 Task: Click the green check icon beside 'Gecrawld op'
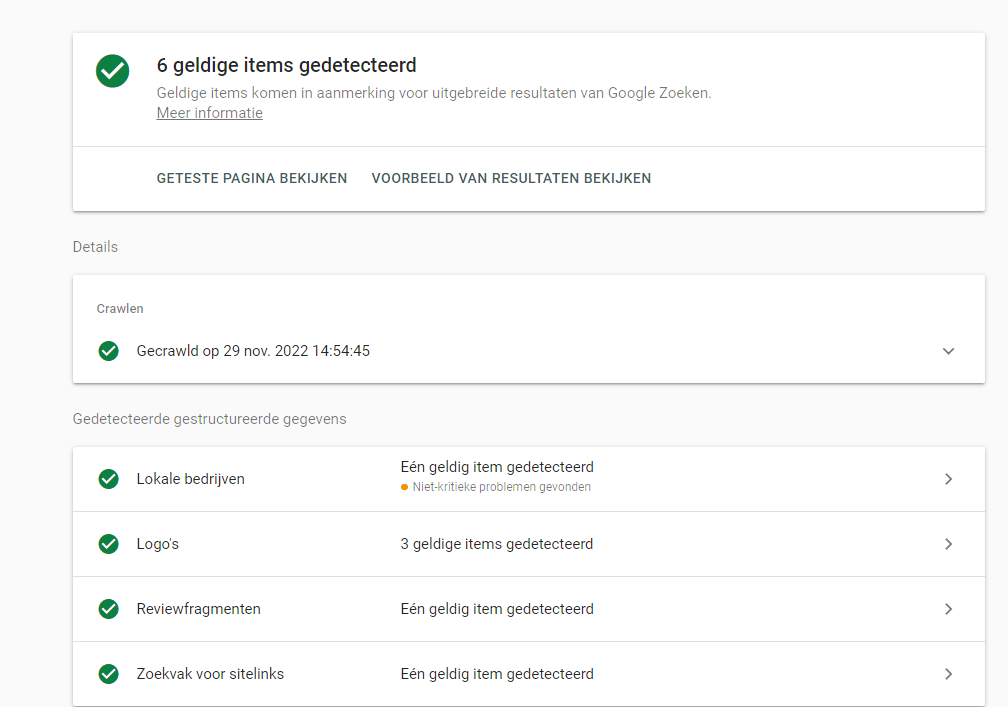109,351
